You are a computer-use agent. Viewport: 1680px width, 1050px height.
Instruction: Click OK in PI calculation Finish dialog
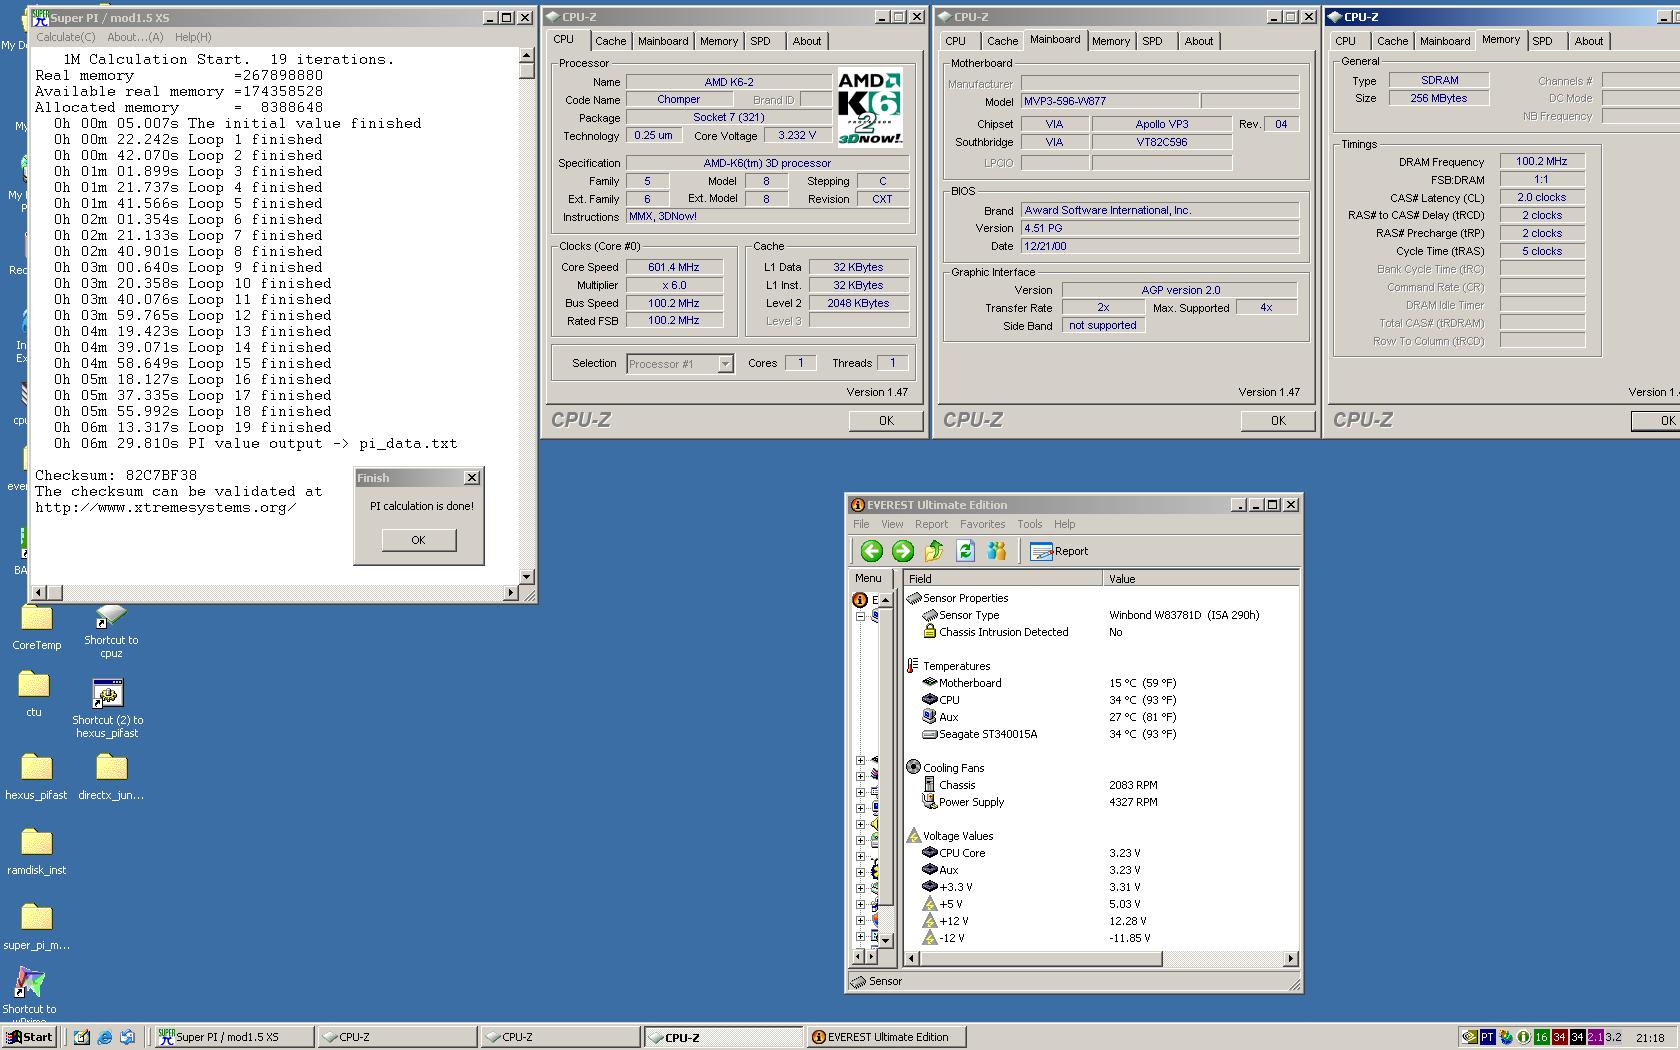[x=418, y=540]
